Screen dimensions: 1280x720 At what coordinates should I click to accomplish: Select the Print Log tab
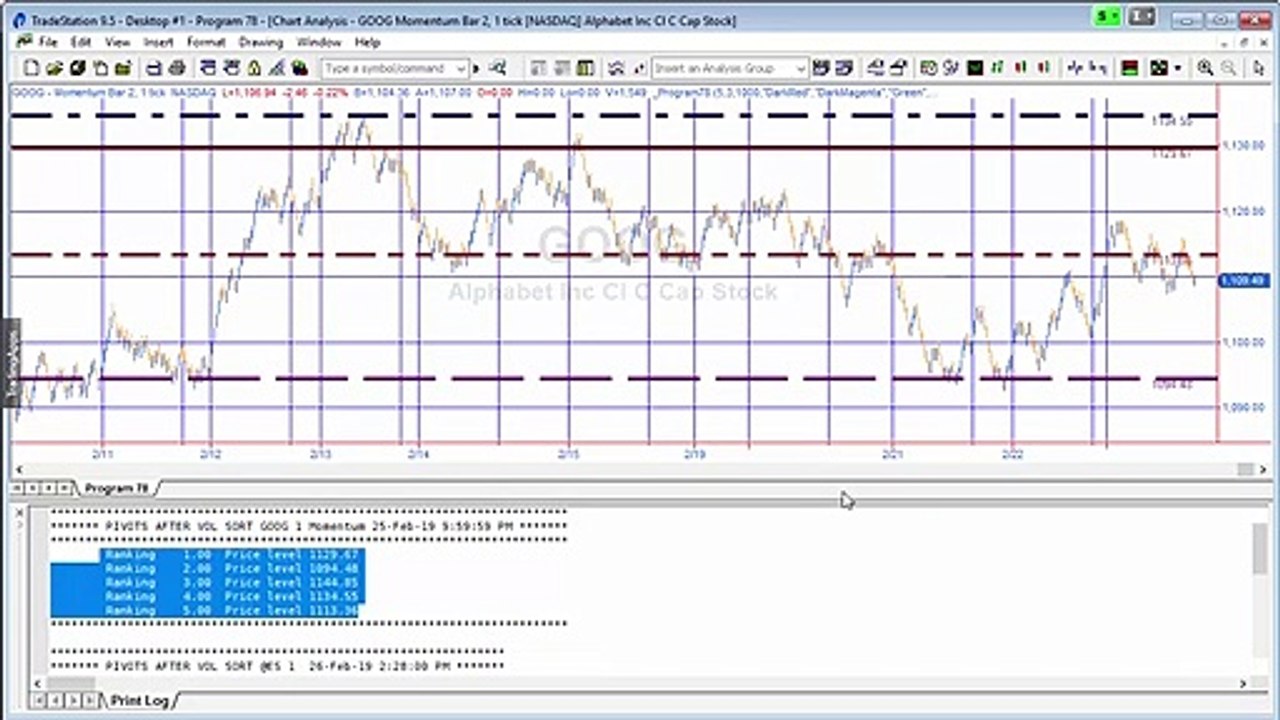[139, 700]
